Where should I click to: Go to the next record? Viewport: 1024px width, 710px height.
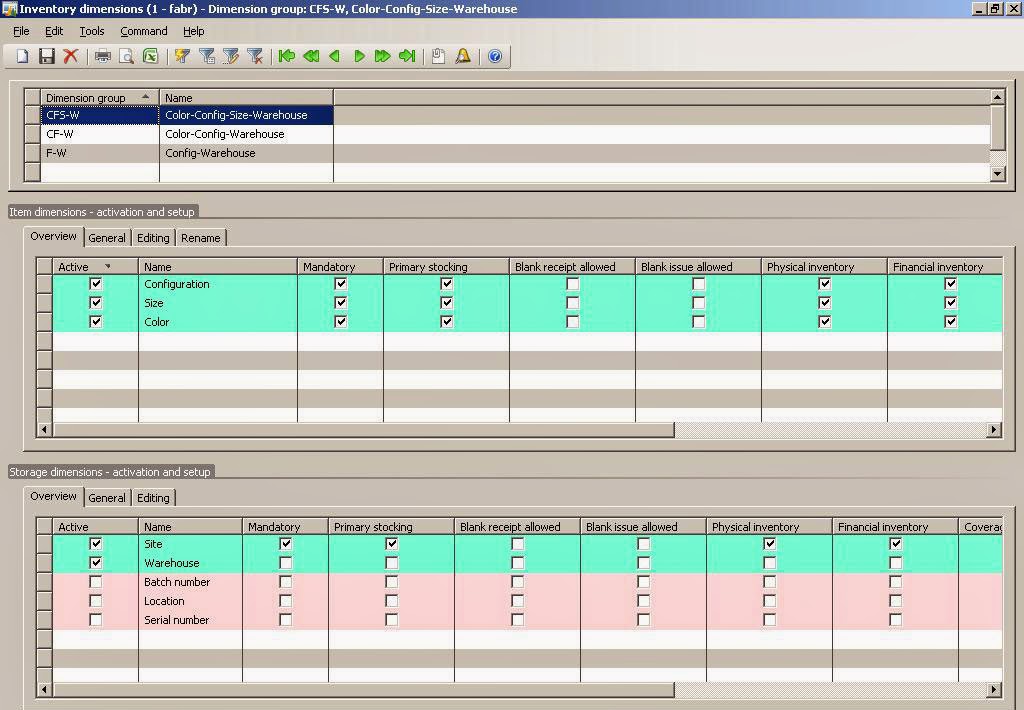[359, 56]
